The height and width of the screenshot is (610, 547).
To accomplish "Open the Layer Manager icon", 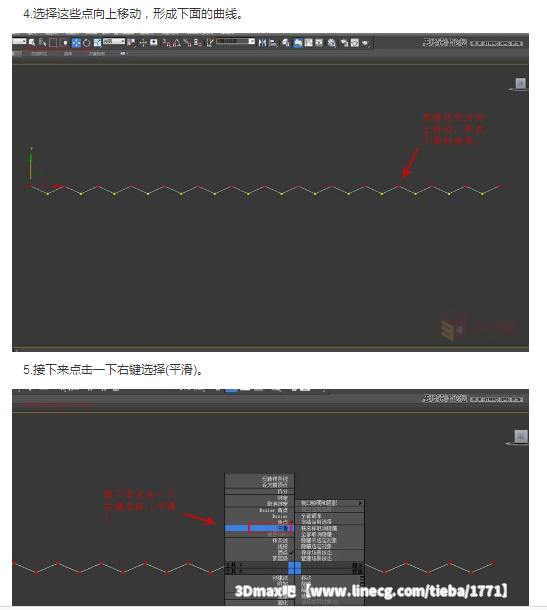I will pos(286,42).
